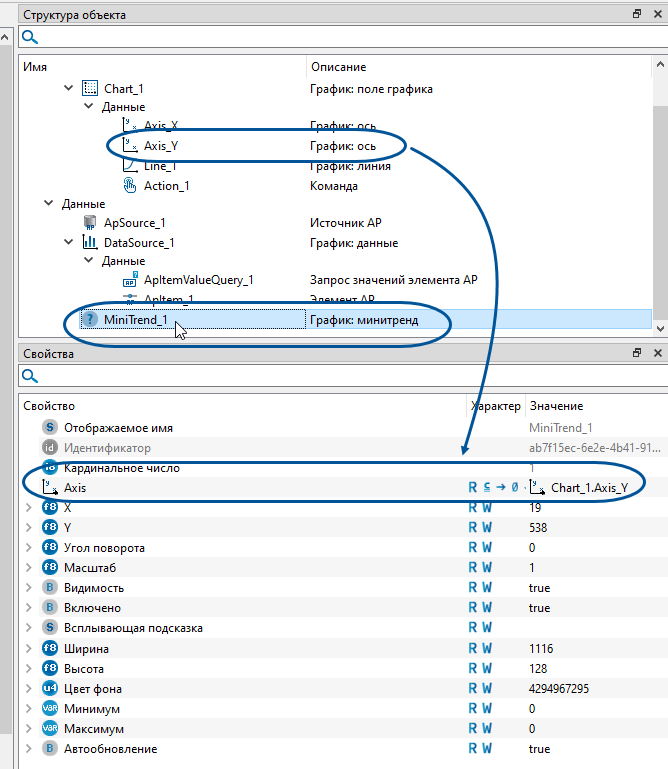
Task: Click the MiniTrend_1 question mark icon
Action: click(89, 319)
